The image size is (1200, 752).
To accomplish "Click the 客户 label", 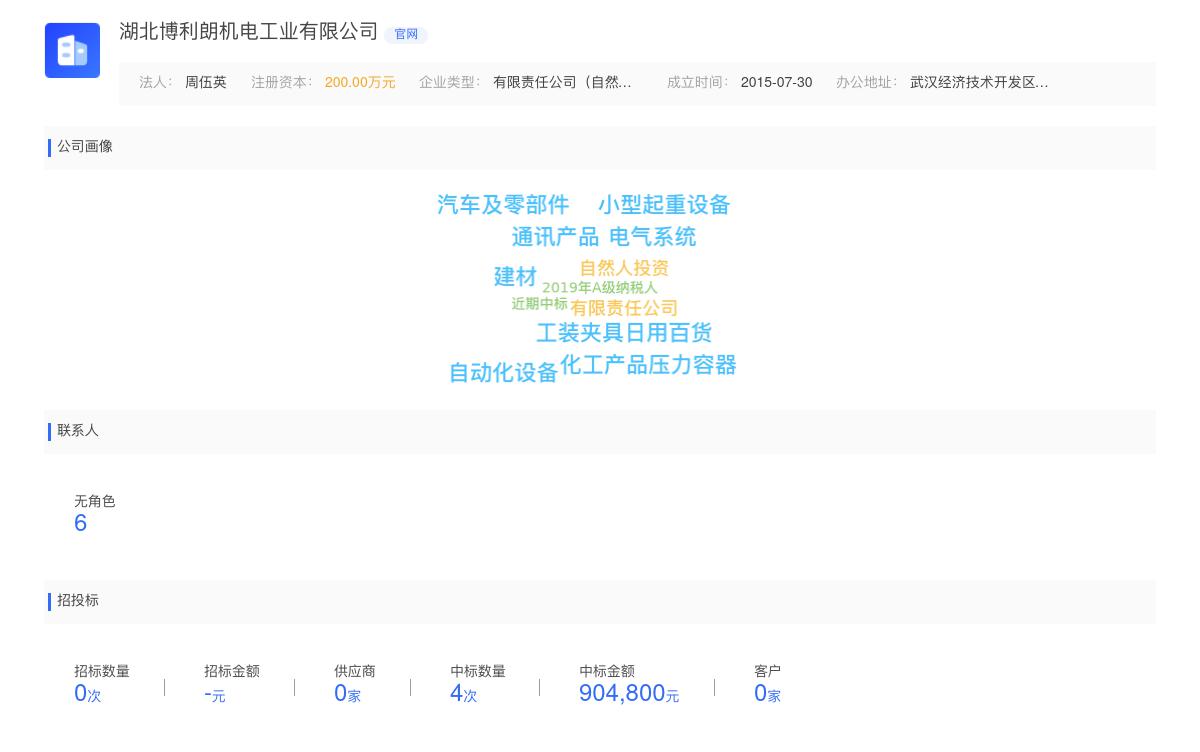I will coord(768,672).
